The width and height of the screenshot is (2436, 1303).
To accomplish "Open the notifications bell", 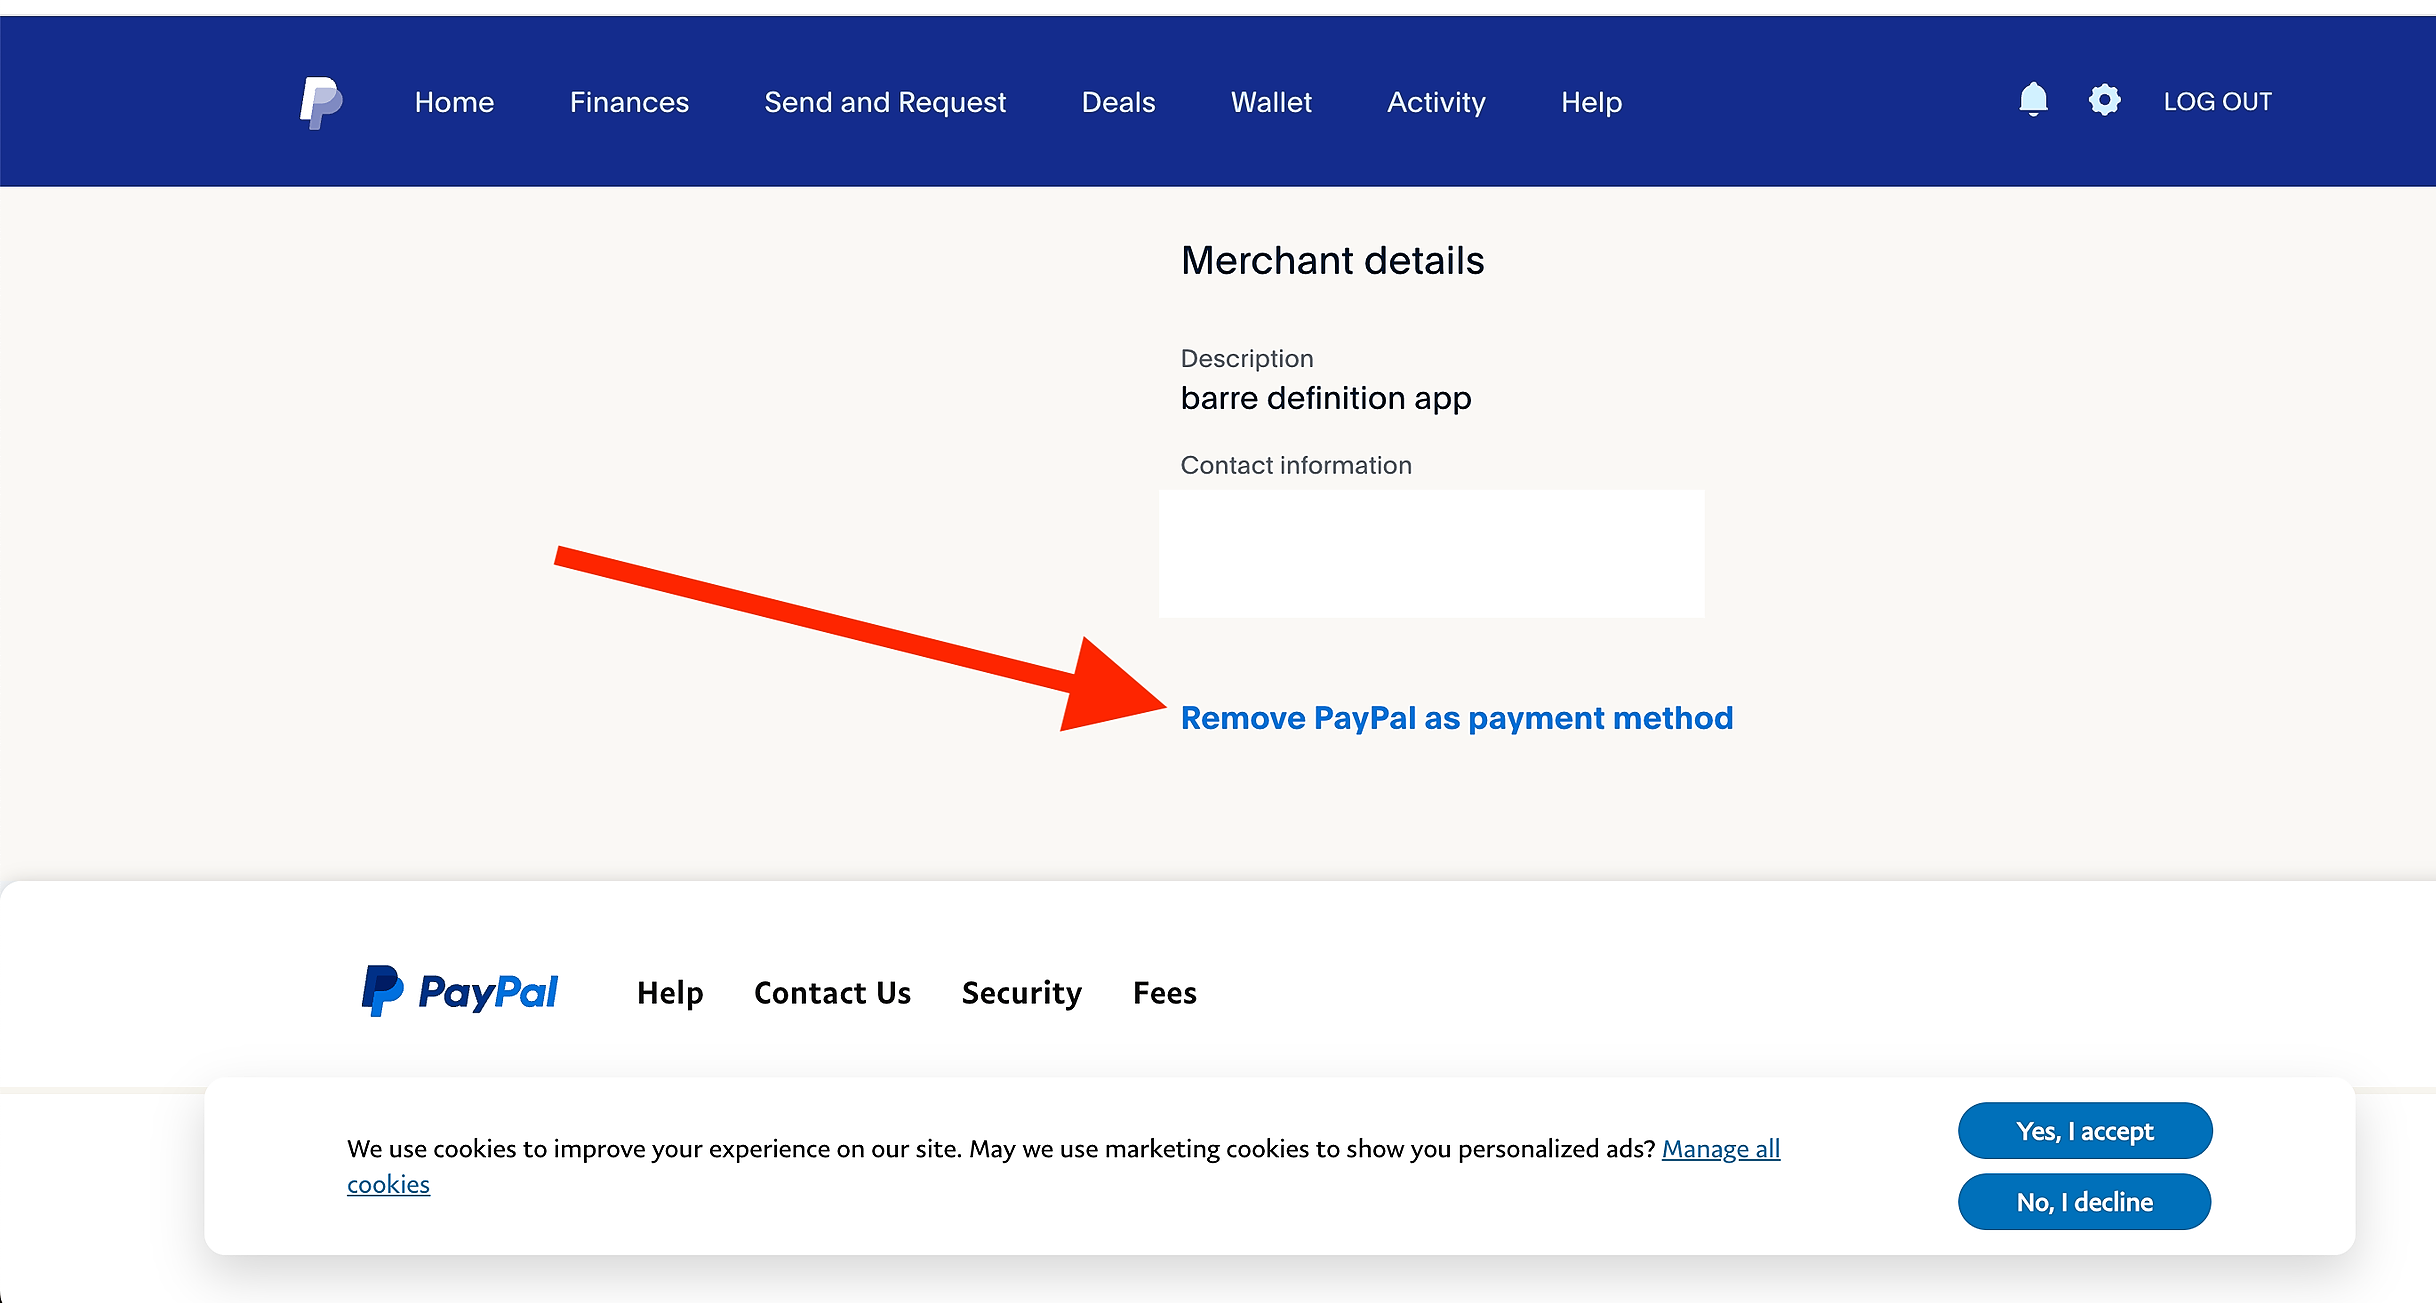I will click(2033, 100).
